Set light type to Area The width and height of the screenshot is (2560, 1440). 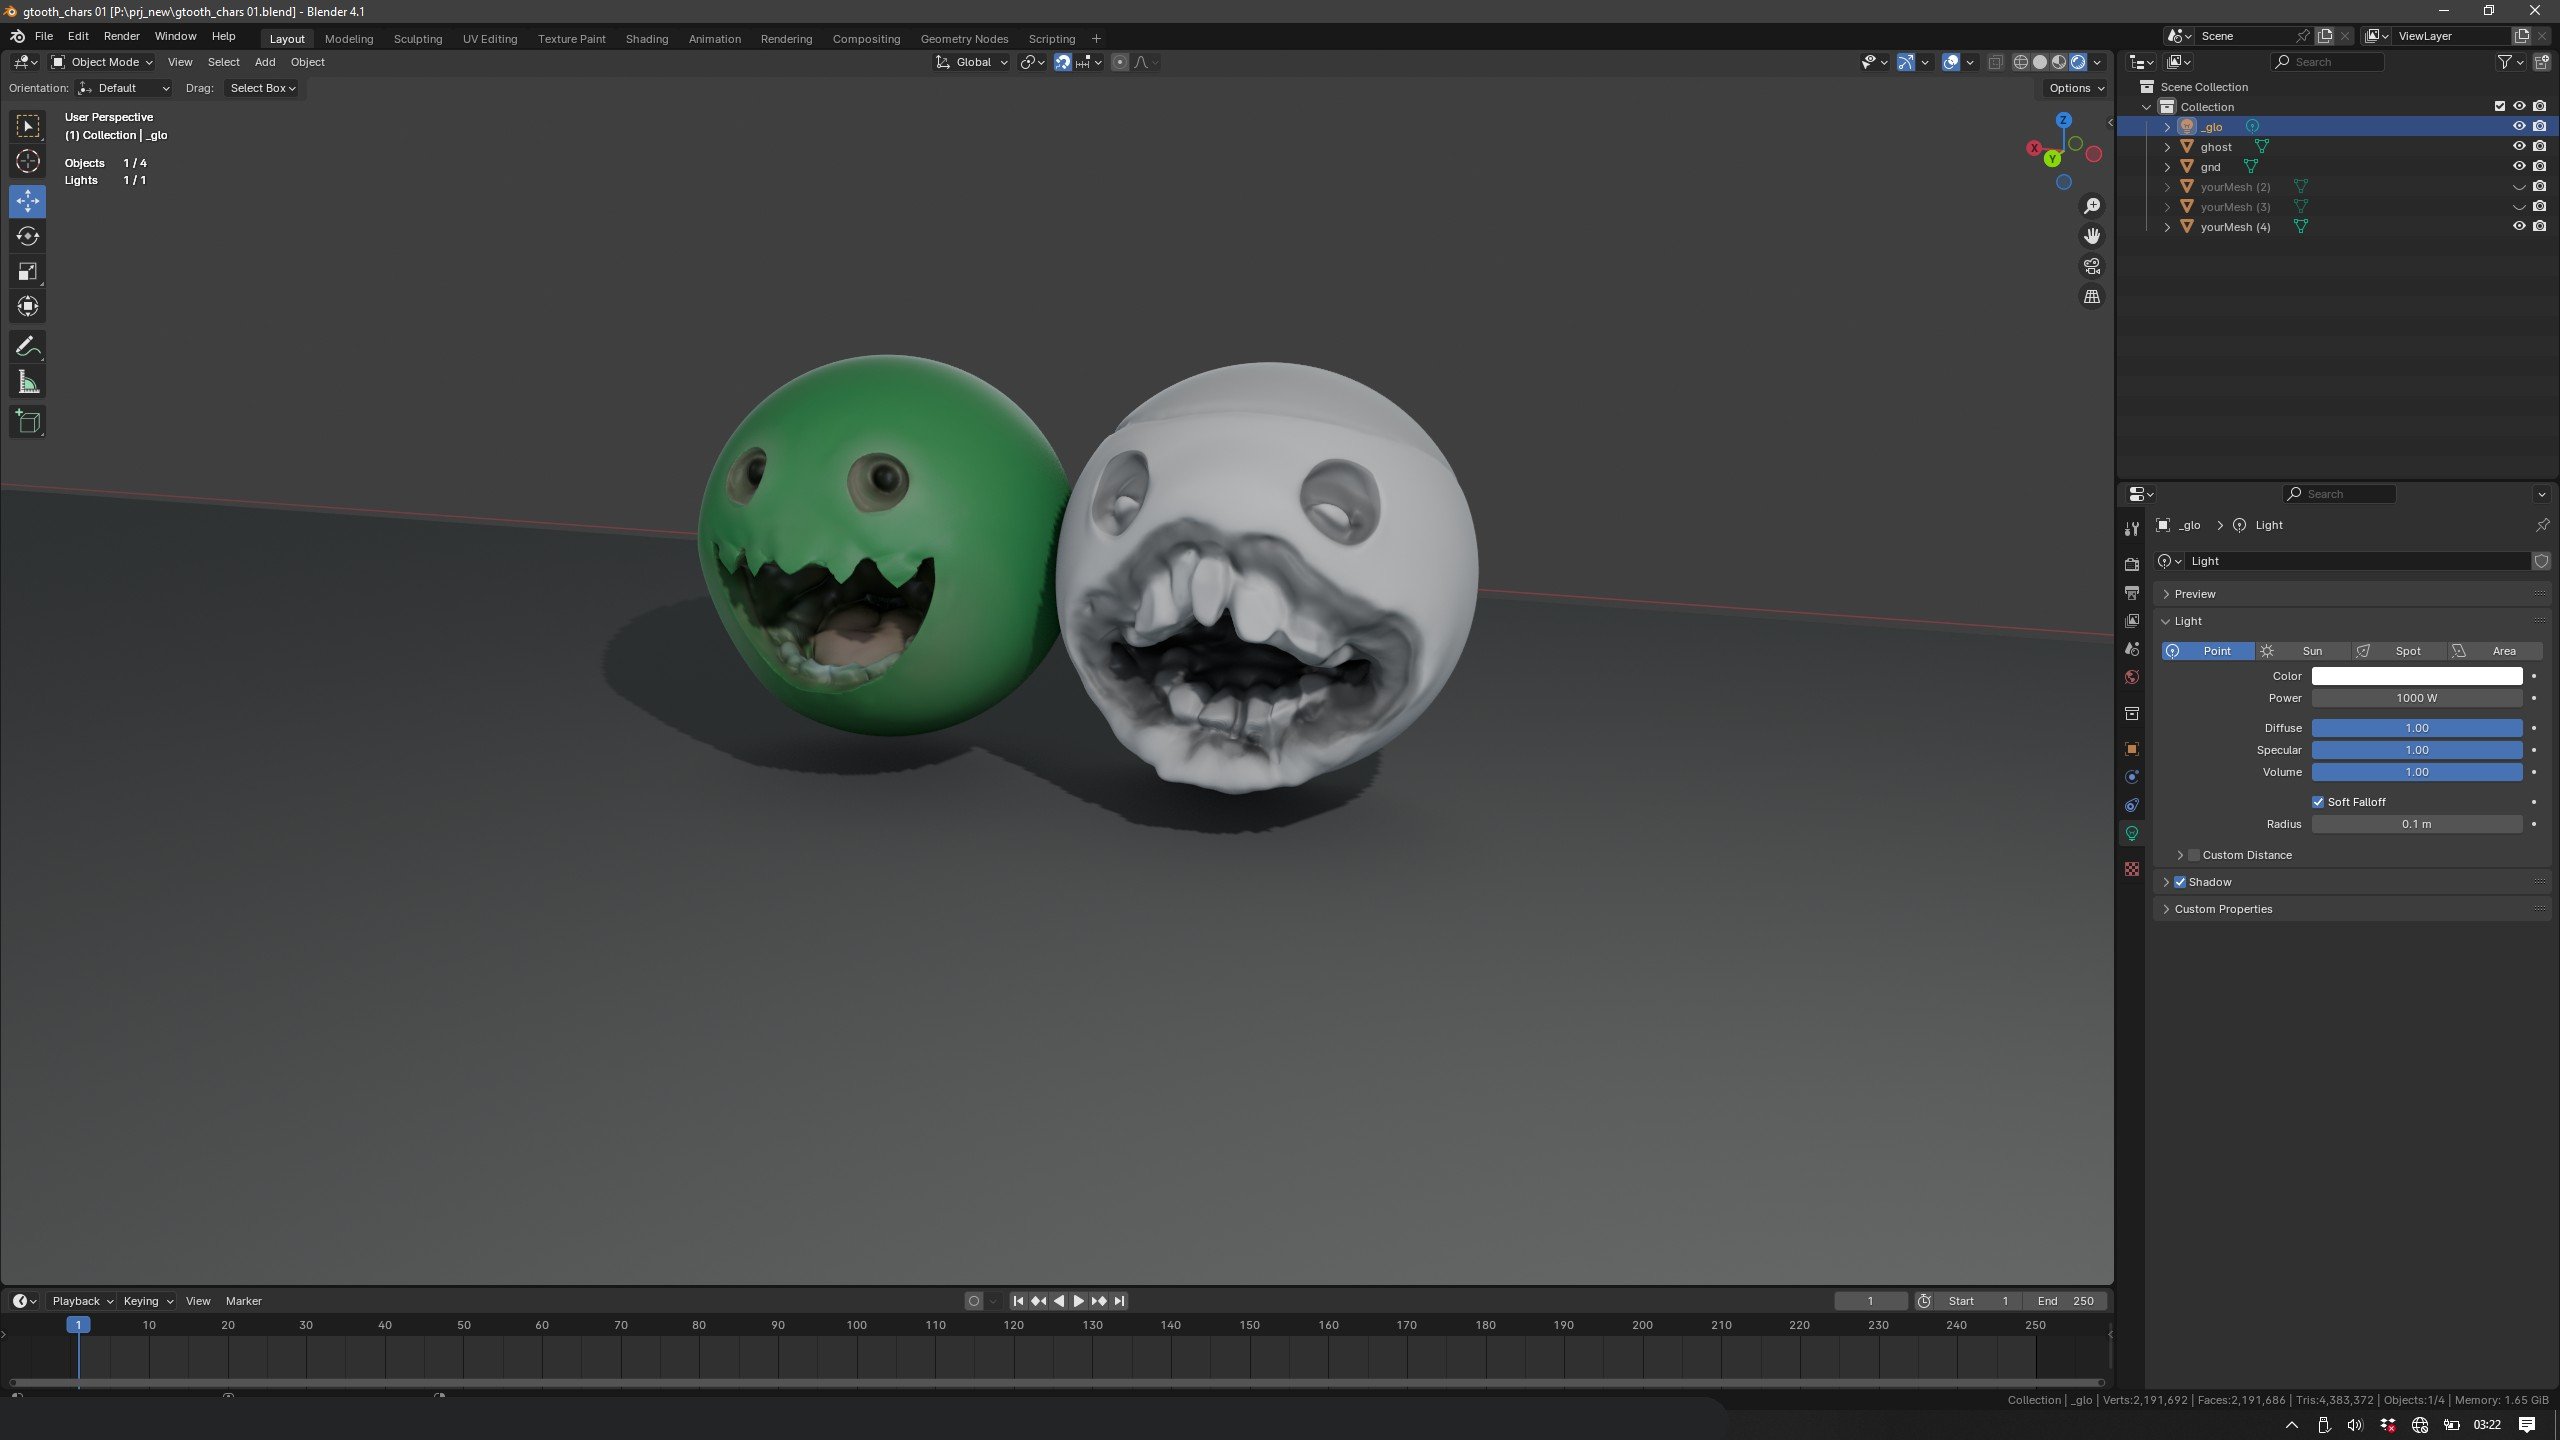(x=2494, y=650)
